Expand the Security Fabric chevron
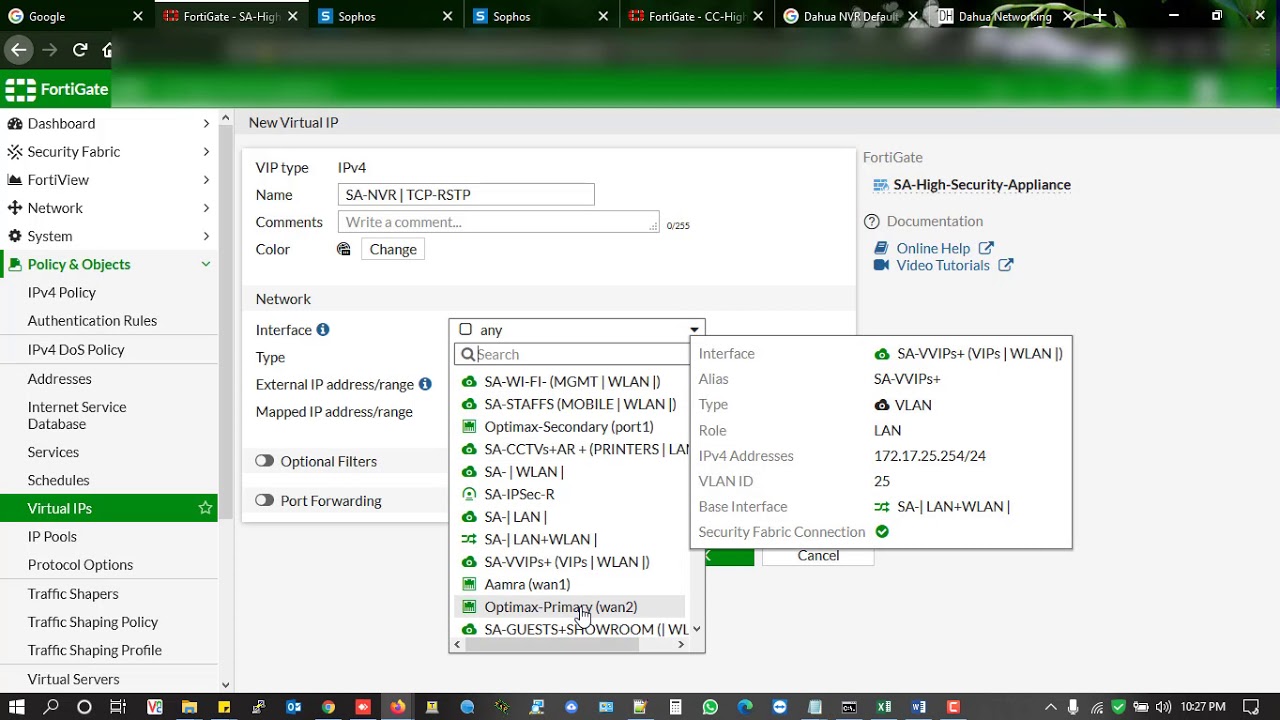The height and width of the screenshot is (720, 1280). click(206, 152)
